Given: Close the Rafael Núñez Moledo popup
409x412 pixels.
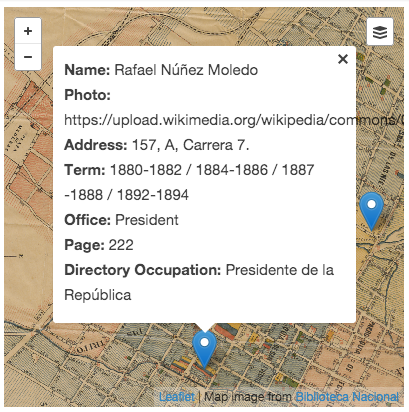Looking at the screenshot, I should tap(343, 59).
